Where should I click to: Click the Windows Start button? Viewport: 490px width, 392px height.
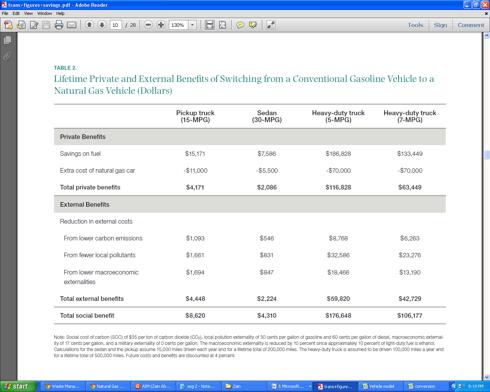pos(18,386)
